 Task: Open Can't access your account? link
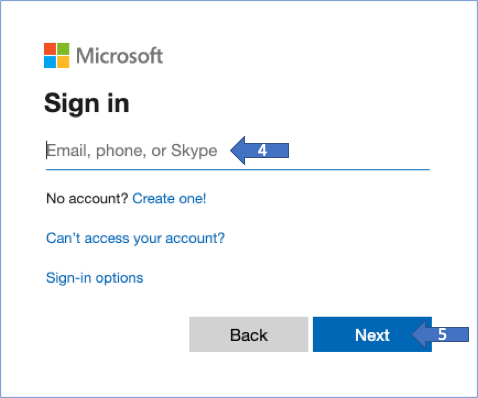click(135, 238)
